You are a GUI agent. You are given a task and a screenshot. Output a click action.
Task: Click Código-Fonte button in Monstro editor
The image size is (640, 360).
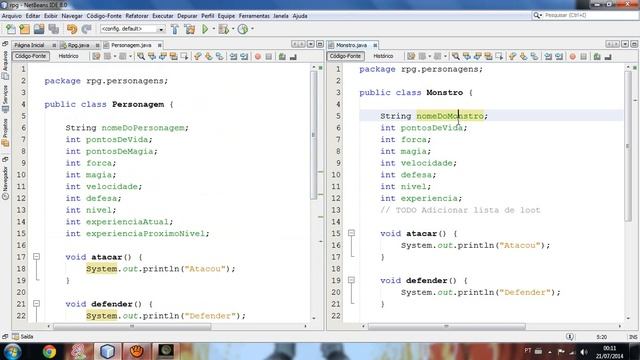tap(345, 56)
